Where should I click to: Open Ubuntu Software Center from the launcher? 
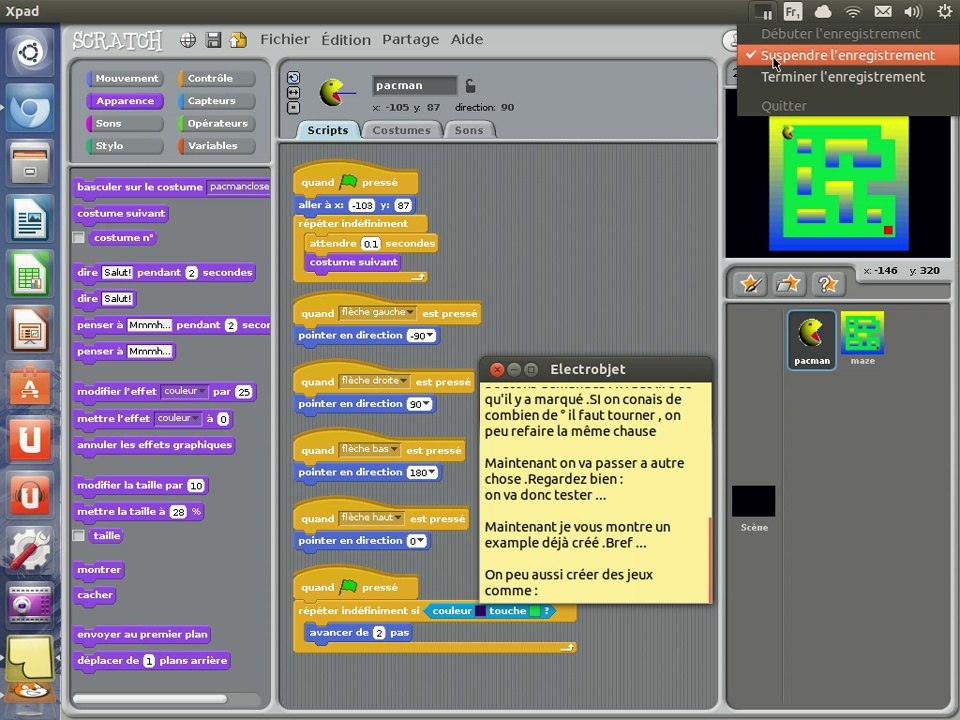pos(29,384)
